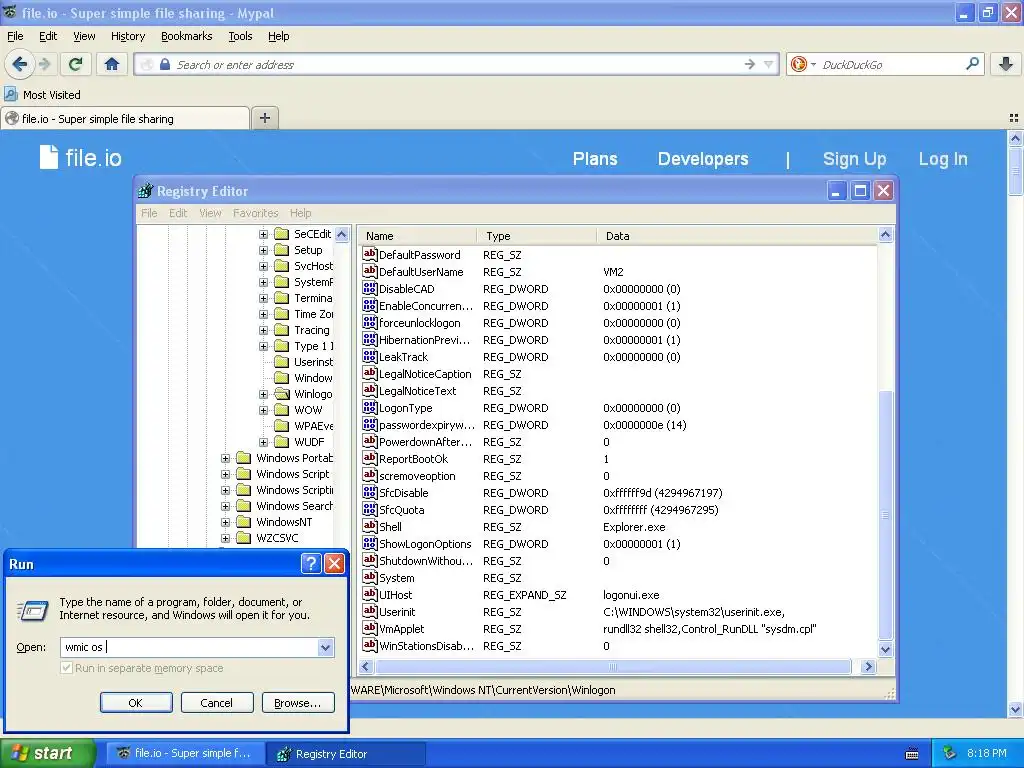Click the file.io logo icon
Image resolution: width=1024 pixels, height=768 pixels.
(49, 157)
